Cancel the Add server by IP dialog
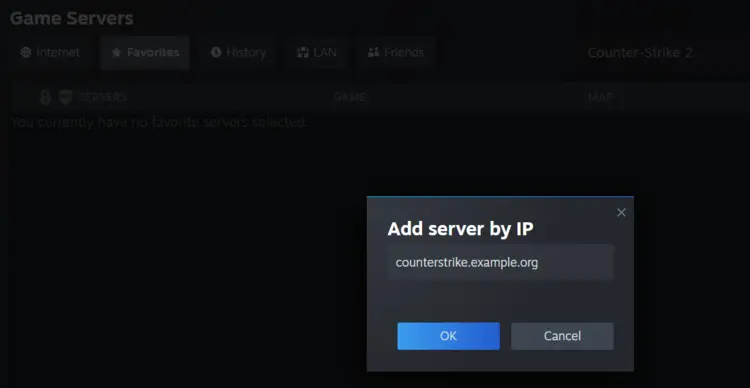750x388 pixels. (x=562, y=336)
